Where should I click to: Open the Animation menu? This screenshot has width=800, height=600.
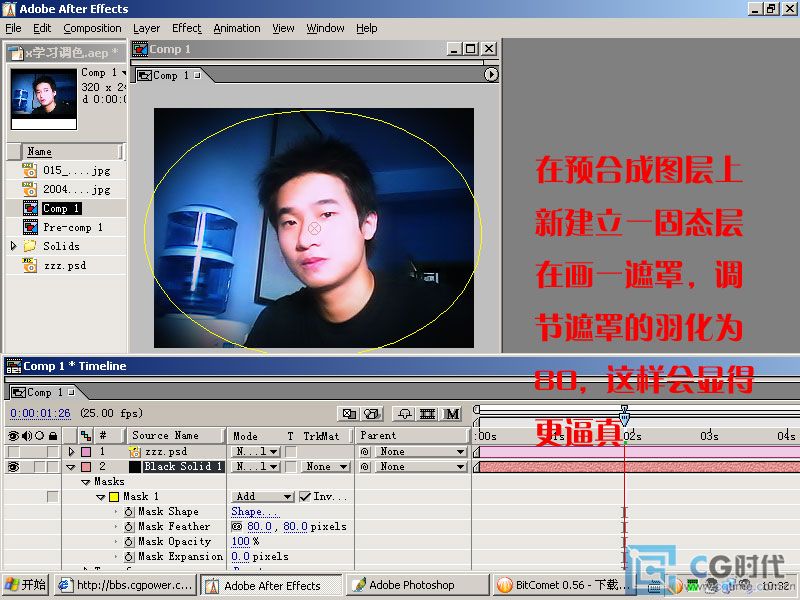(x=237, y=28)
